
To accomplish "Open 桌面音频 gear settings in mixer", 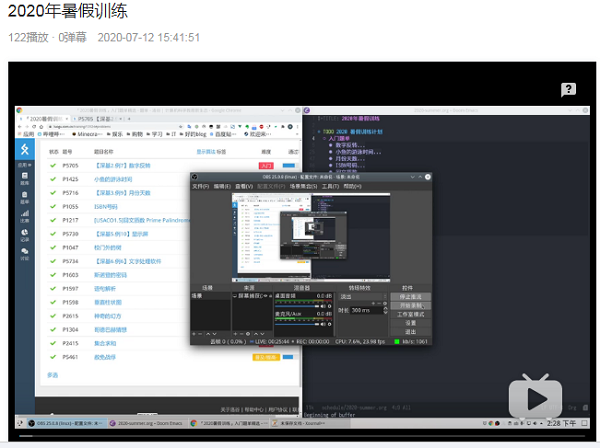I will point(329,306).
